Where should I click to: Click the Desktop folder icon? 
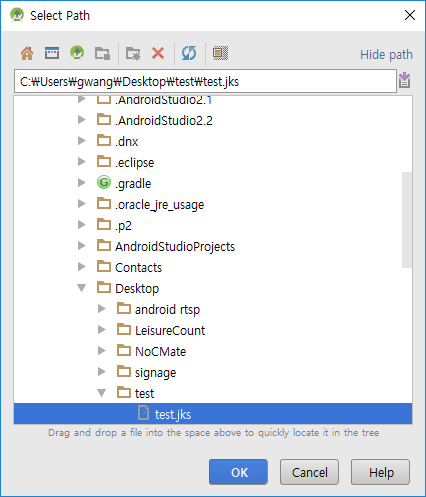[x=104, y=287]
